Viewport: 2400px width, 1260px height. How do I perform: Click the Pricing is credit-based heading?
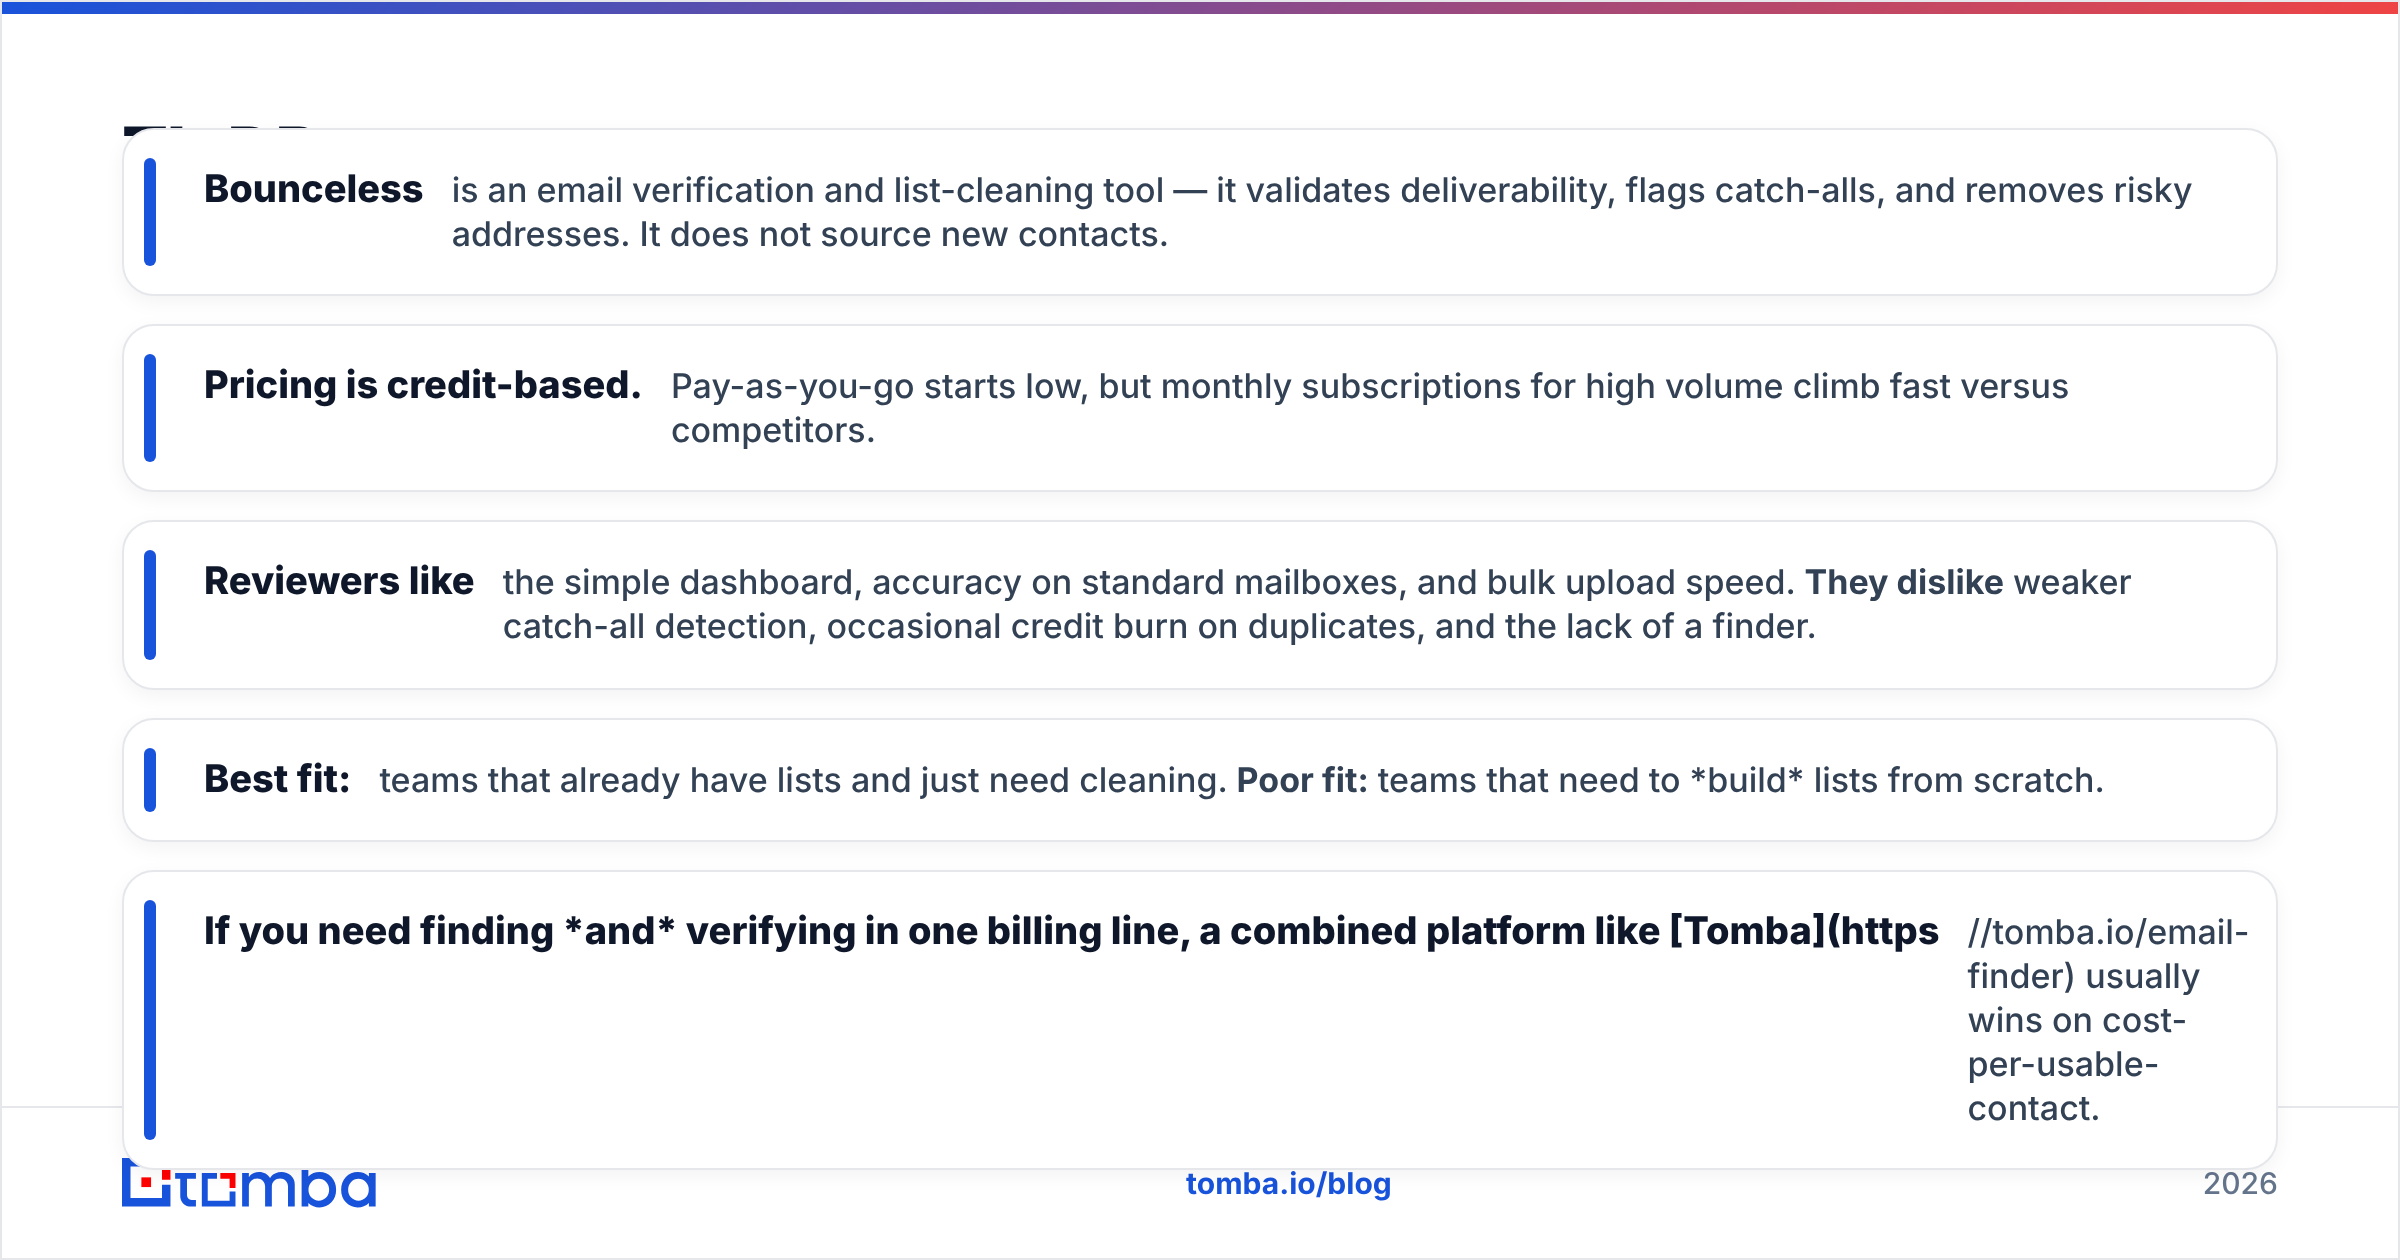pos(422,385)
